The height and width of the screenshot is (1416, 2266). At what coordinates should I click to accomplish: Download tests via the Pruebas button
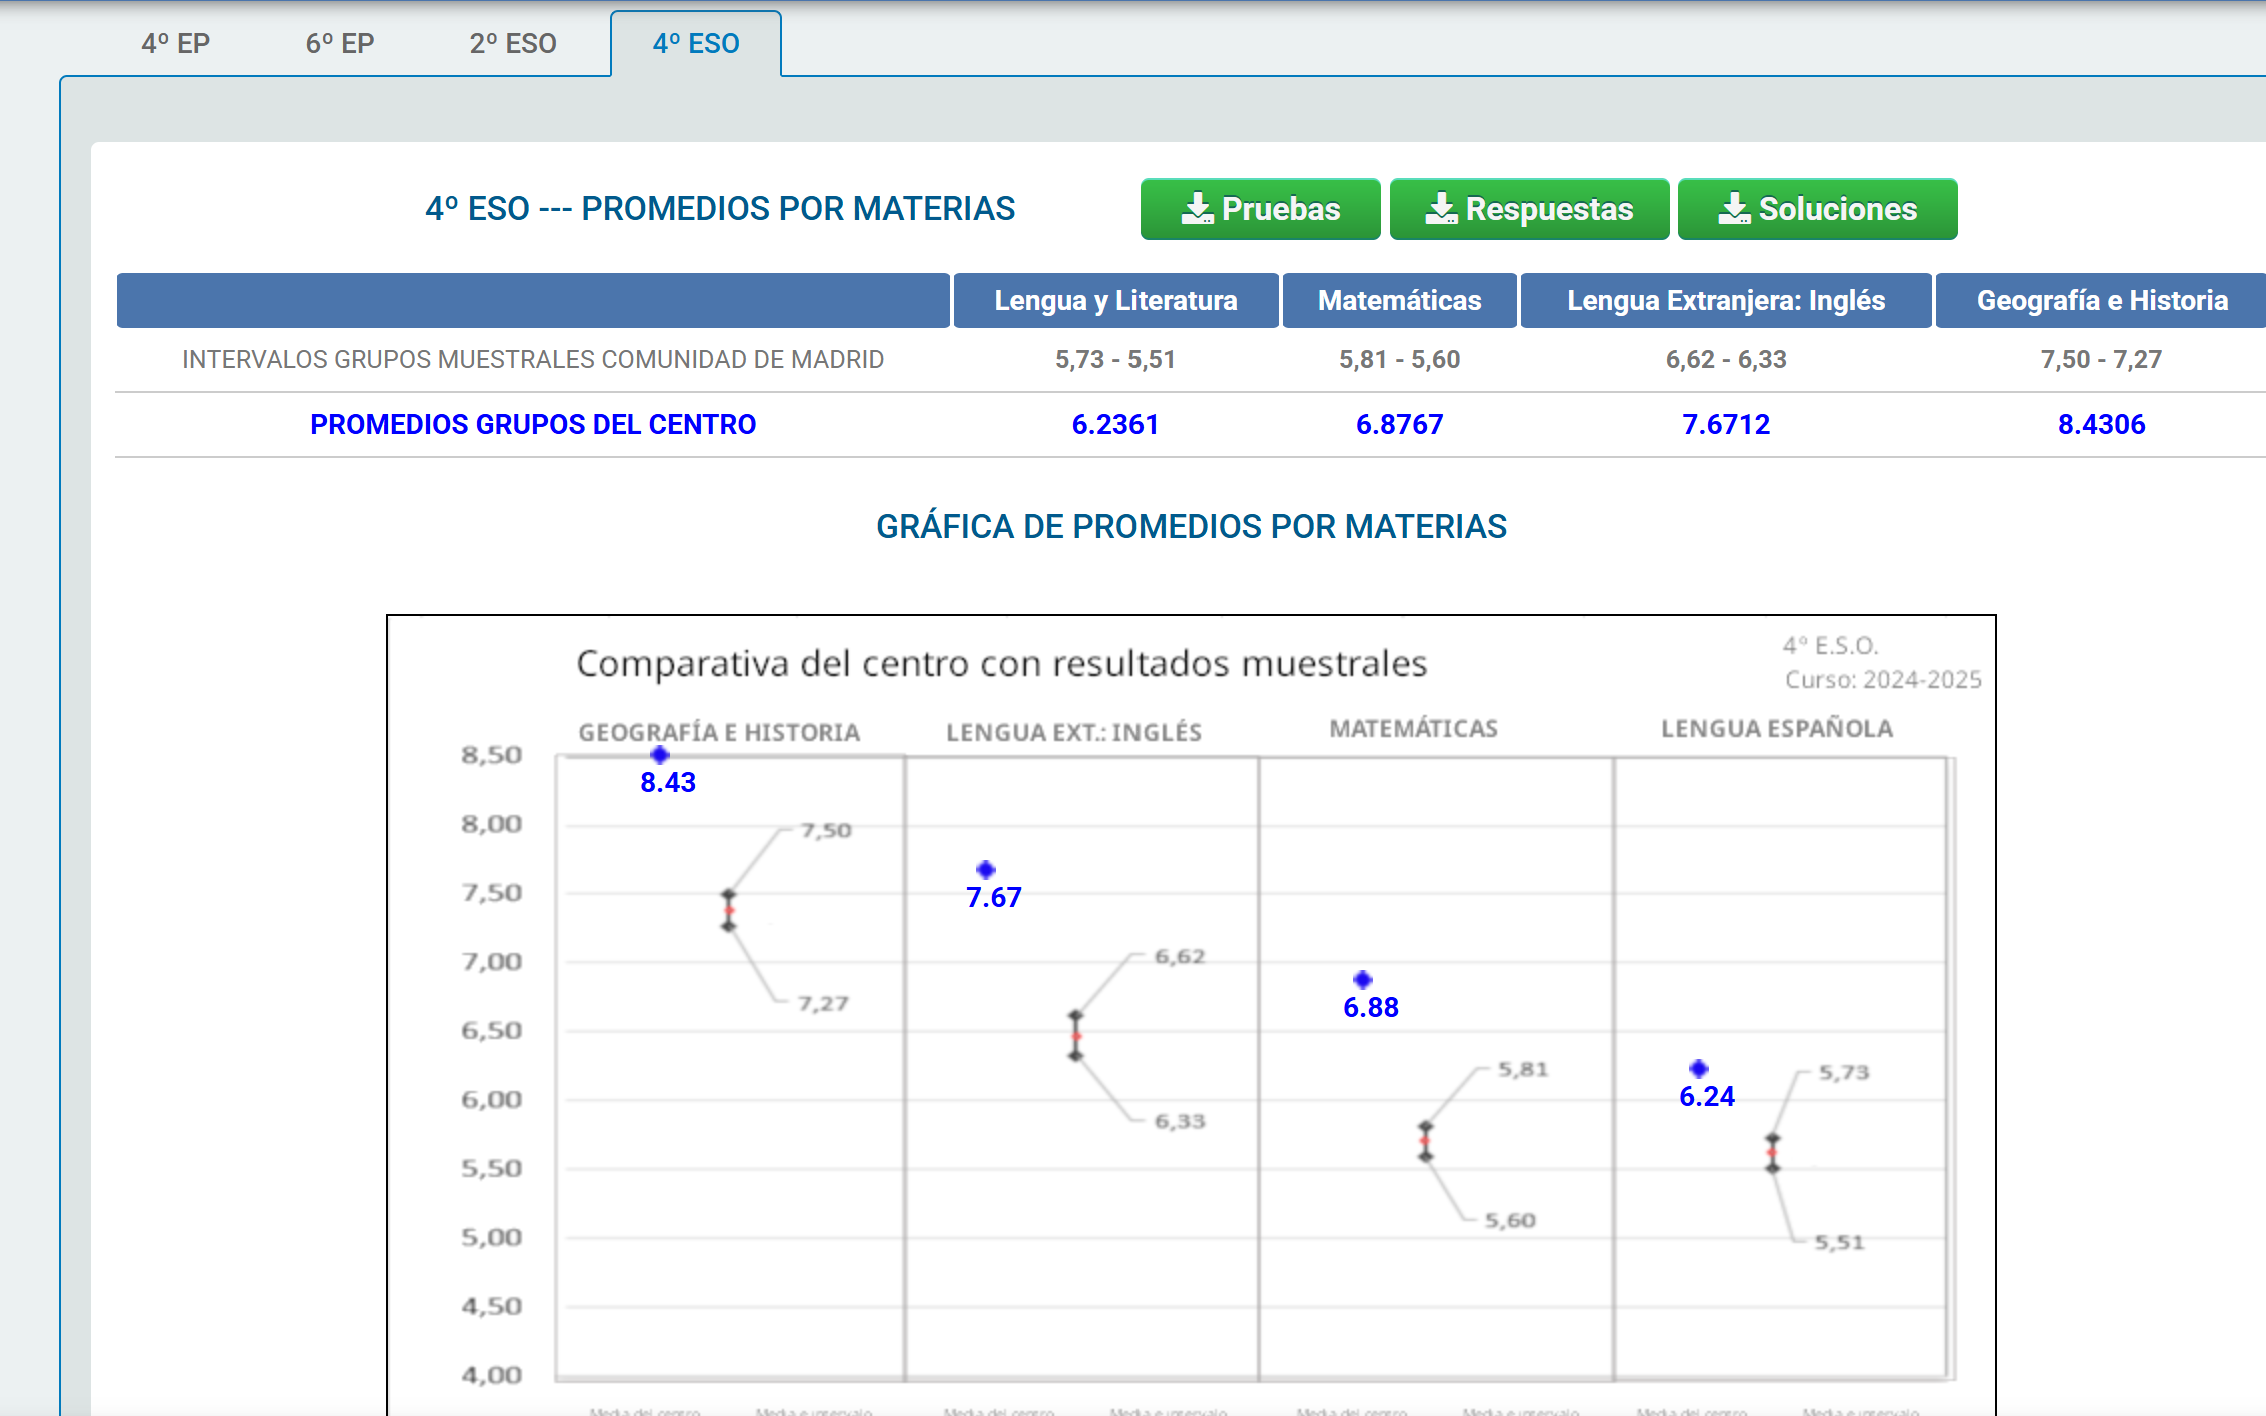click(x=1260, y=208)
